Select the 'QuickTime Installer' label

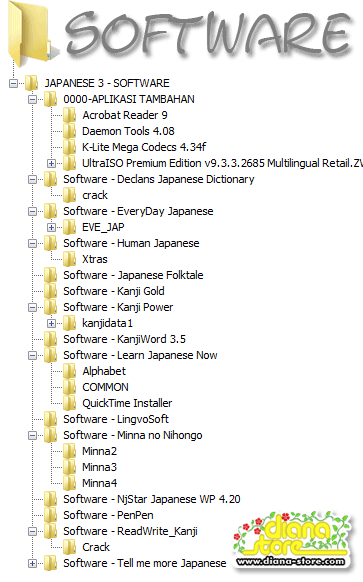tap(127, 403)
